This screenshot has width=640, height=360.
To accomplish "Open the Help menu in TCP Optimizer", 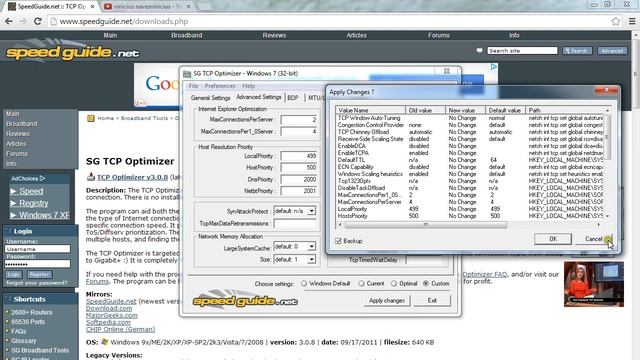I will pos(249,86).
